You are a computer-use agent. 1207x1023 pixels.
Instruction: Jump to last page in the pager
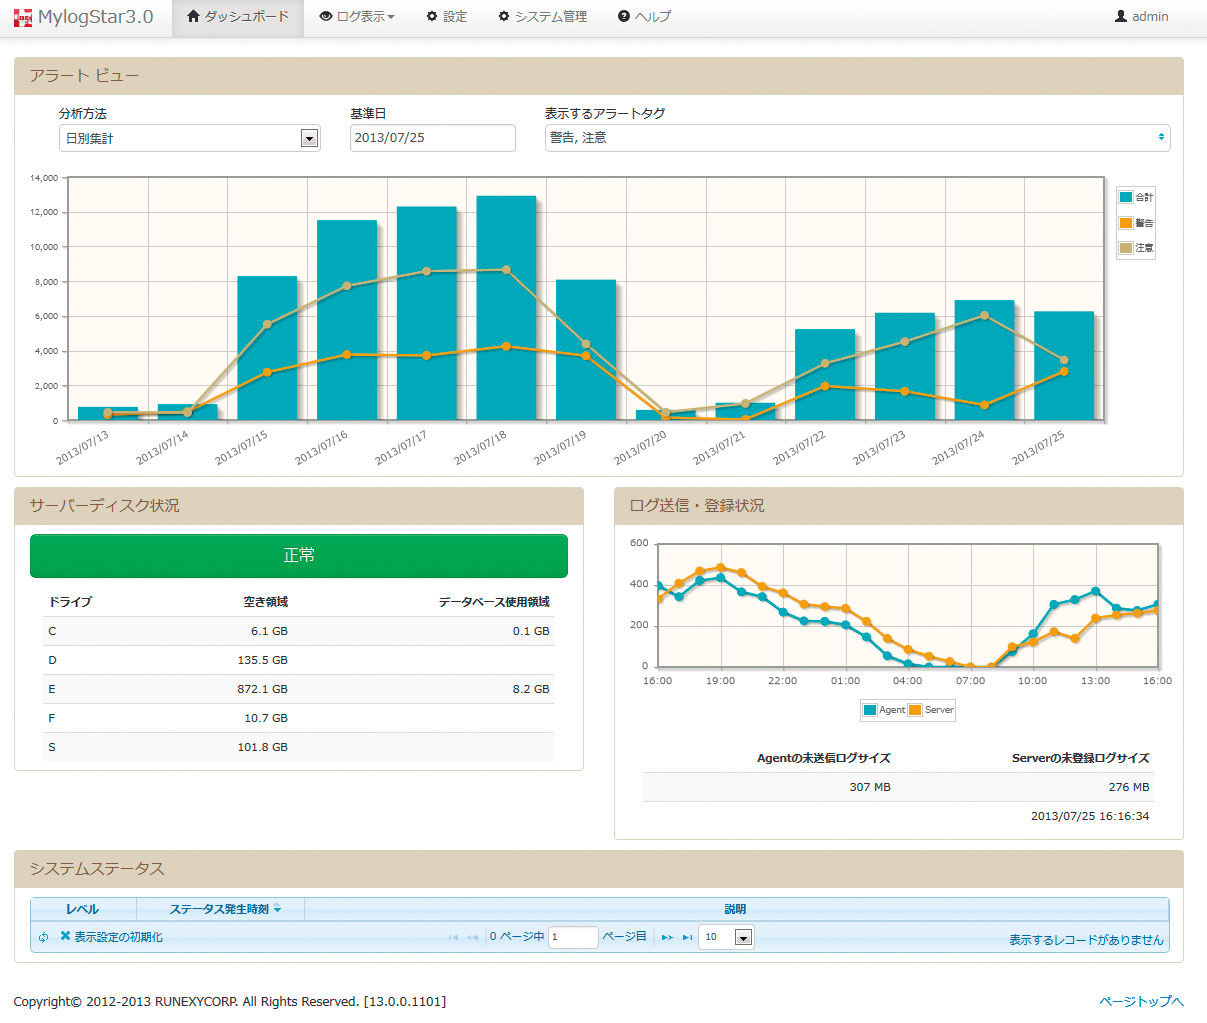(687, 937)
